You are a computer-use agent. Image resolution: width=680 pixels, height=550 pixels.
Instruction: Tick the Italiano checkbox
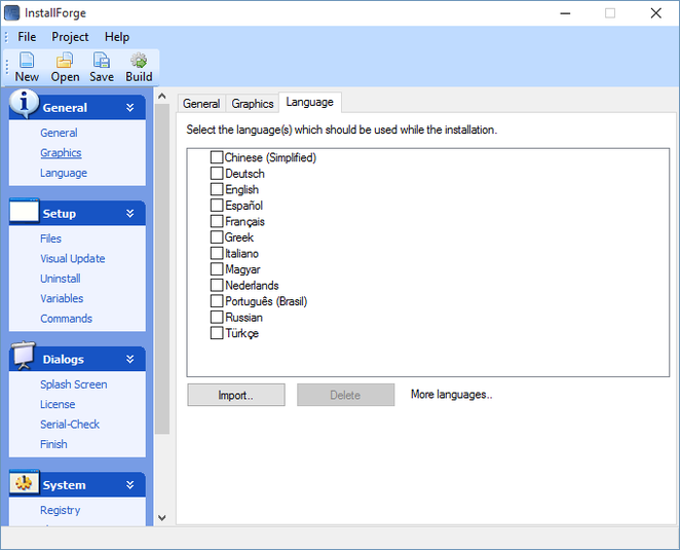217,253
